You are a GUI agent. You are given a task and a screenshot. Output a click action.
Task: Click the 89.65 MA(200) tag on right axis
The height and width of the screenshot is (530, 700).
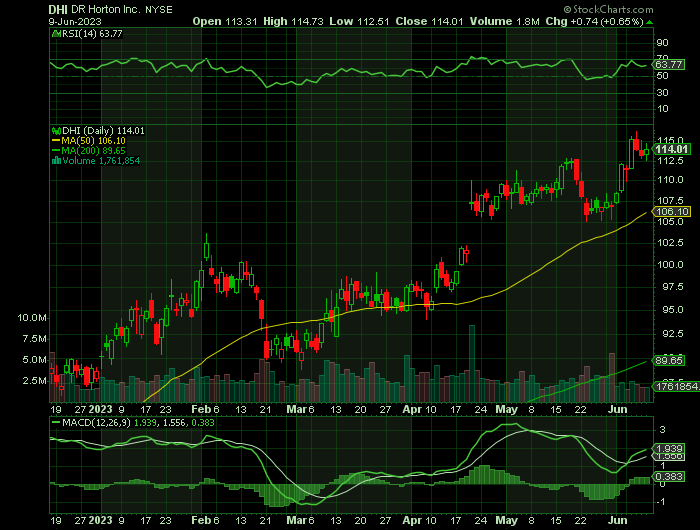tap(669, 360)
